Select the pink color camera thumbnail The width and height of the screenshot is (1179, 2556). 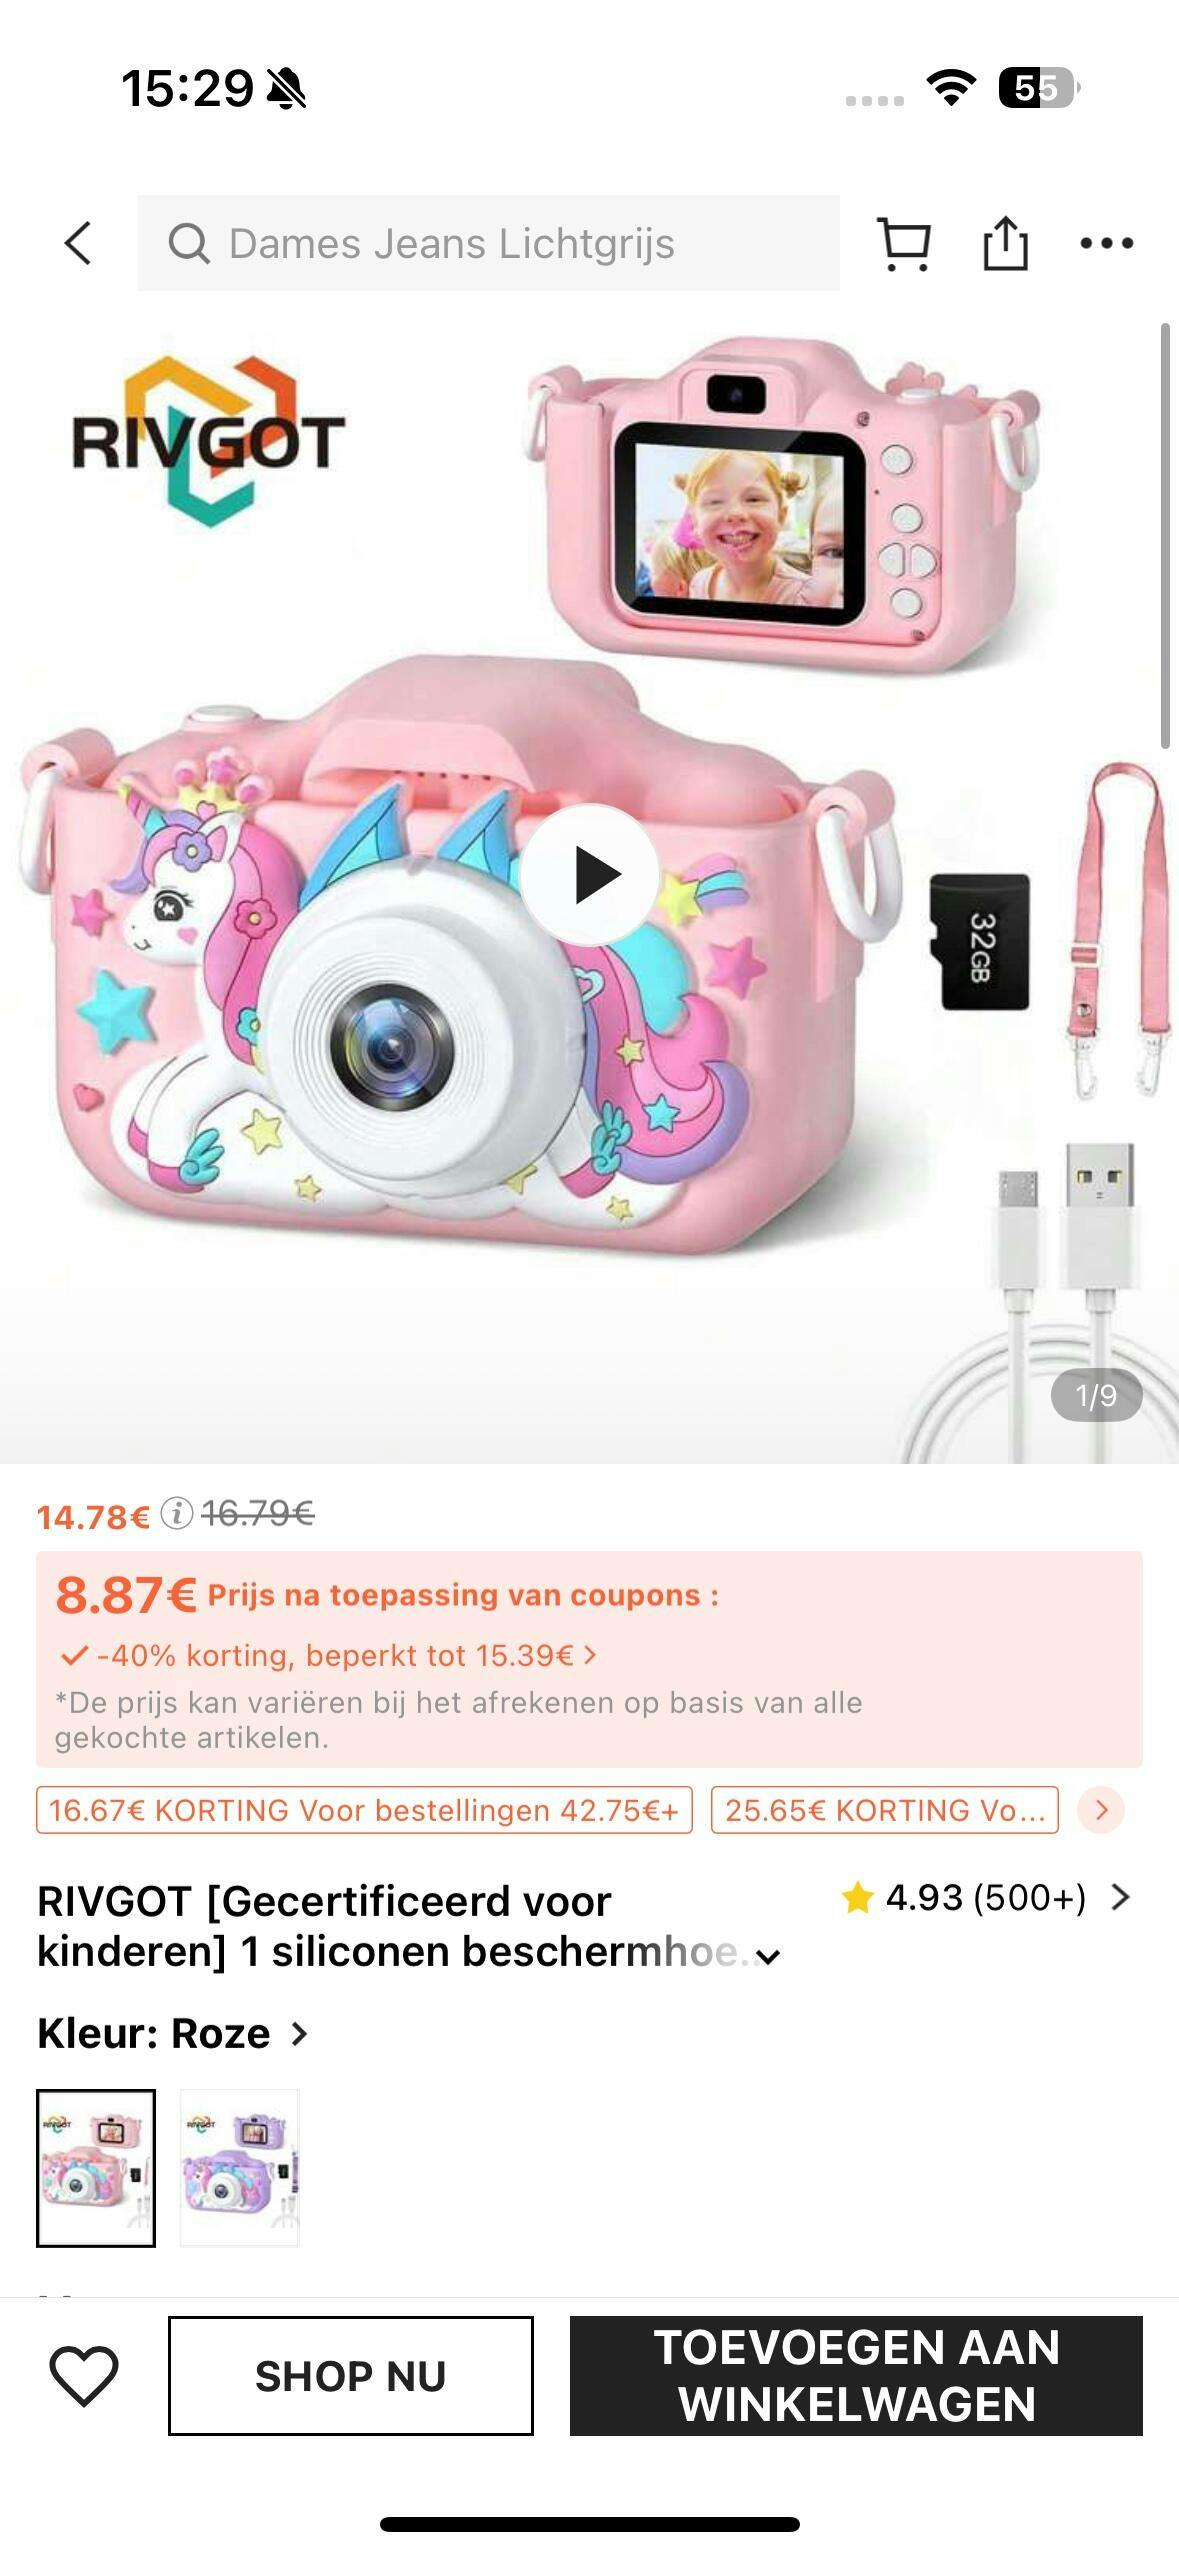96,2168
